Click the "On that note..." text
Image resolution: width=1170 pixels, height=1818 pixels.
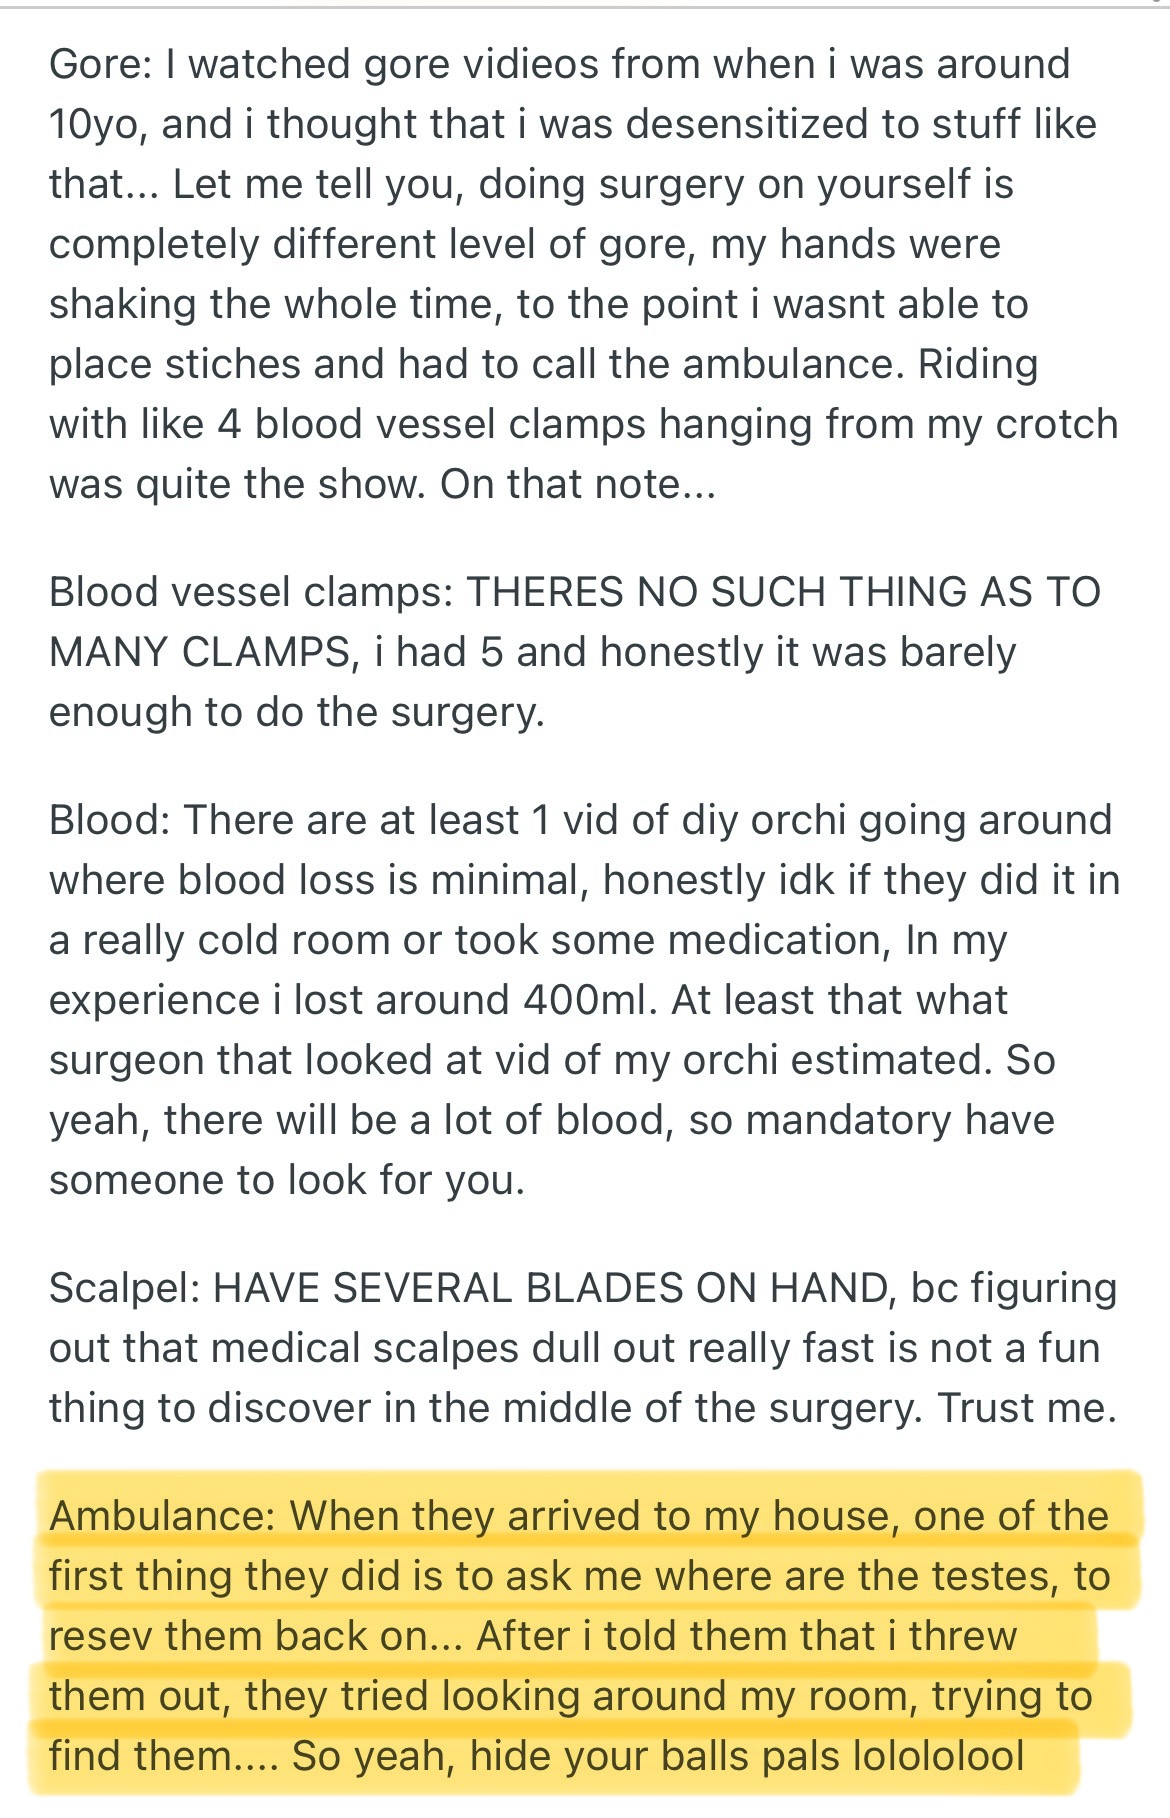point(578,484)
